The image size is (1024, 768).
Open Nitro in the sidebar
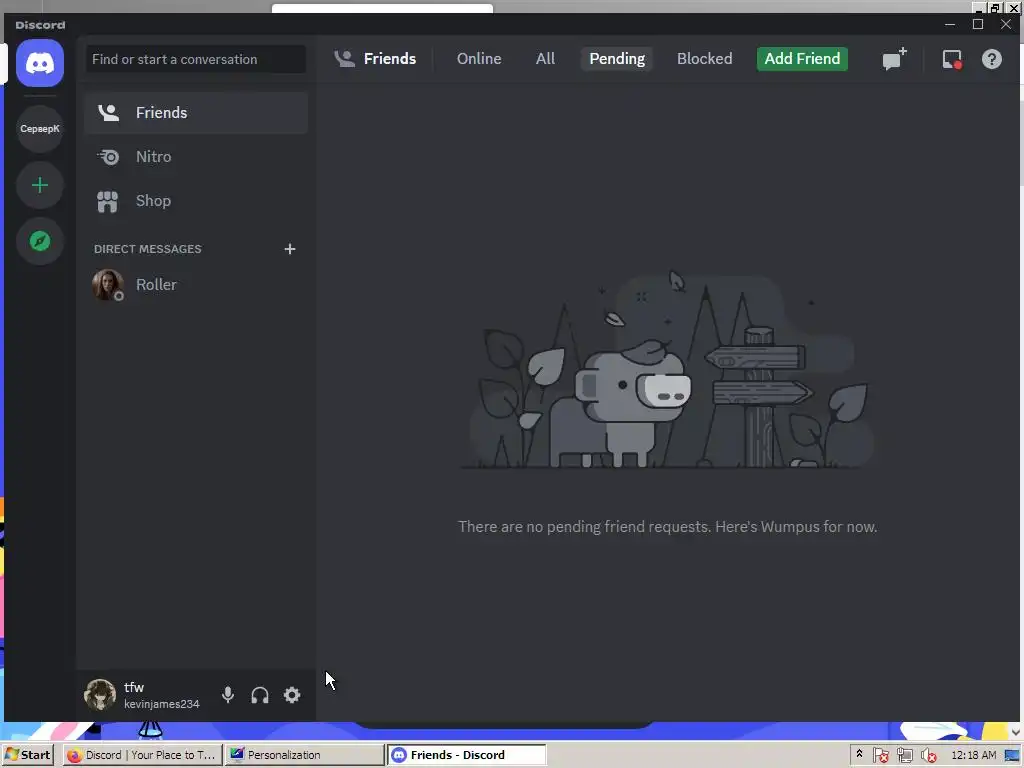(x=195, y=157)
